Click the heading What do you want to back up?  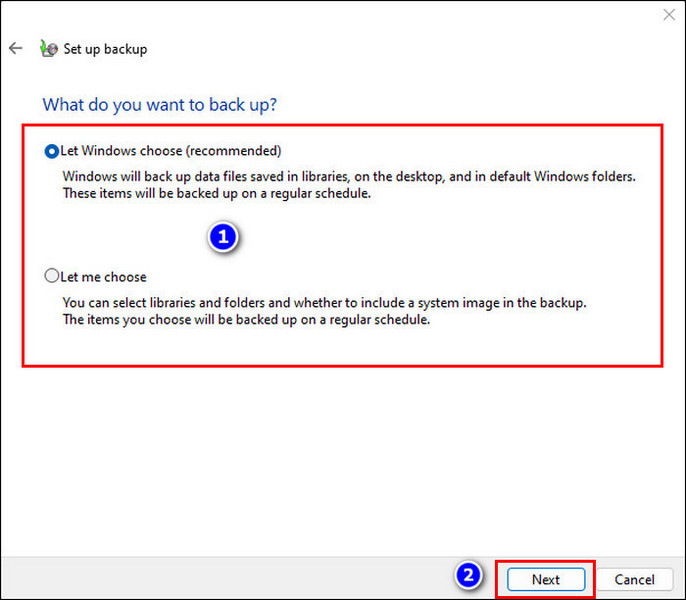(x=160, y=105)
